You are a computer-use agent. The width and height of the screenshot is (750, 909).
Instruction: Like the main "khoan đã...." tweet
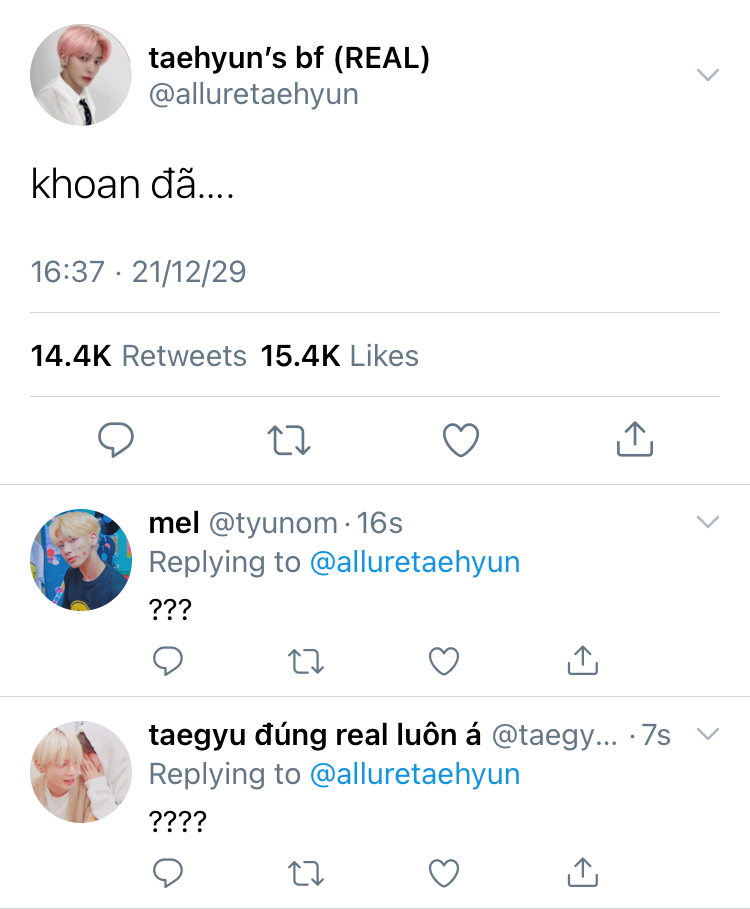pos(461,439)
